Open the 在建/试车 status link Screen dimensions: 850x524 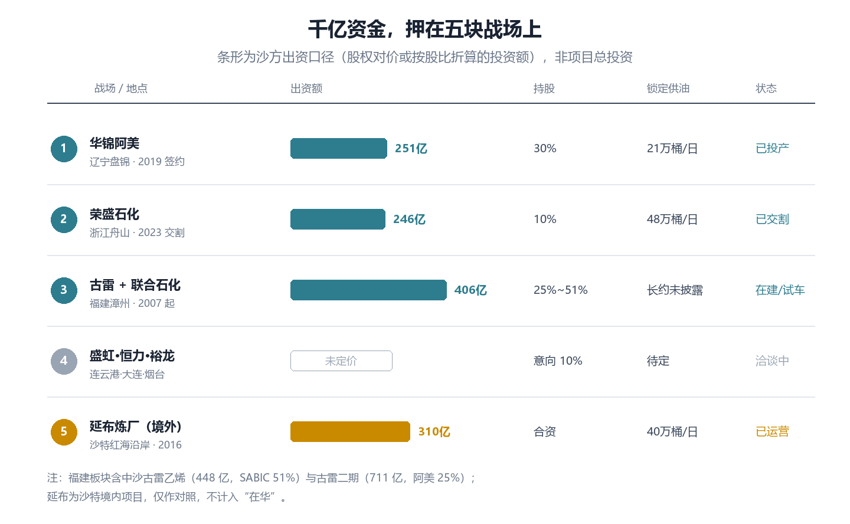click(x=780, y=290)
